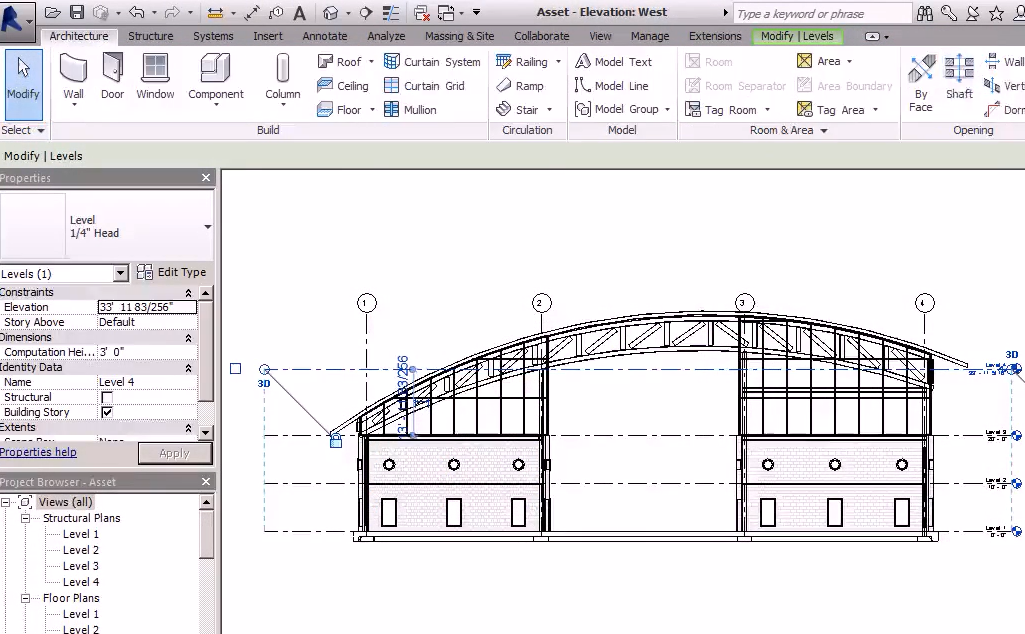Open the Levels (1) filter dropdown
The image size is (1025, 634).
(x=120, y=273)
